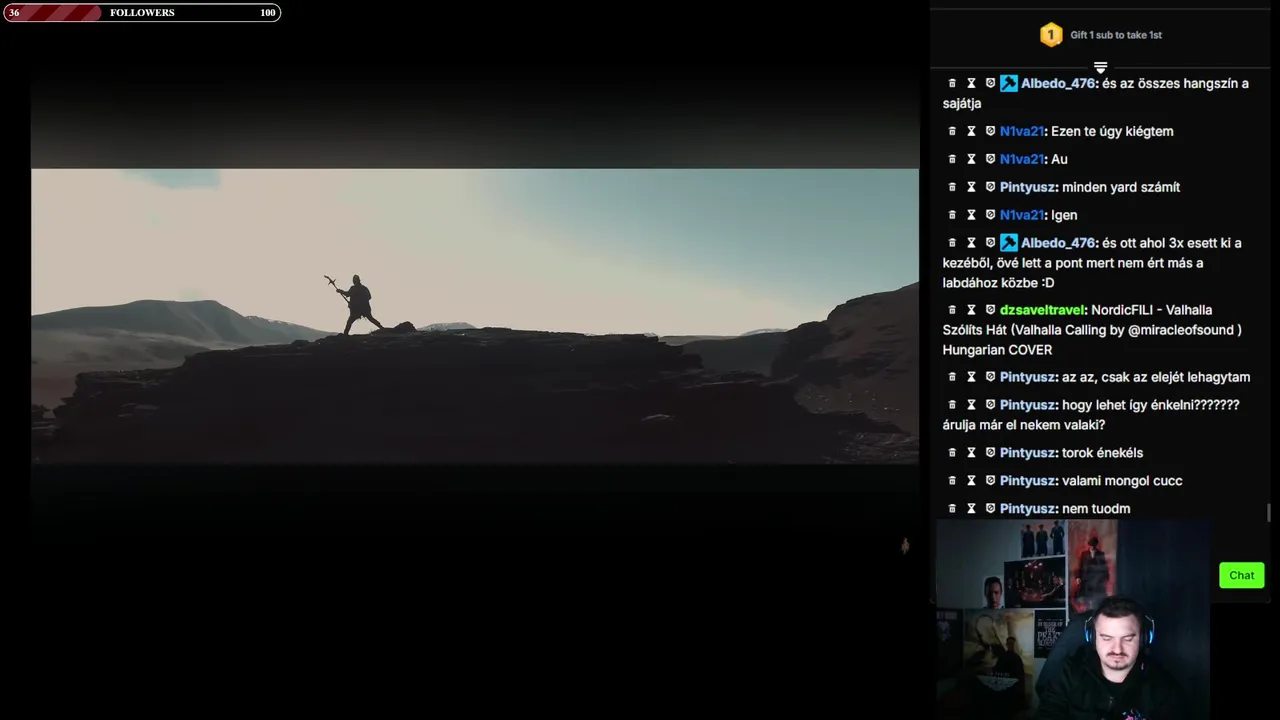Timeout N1va21 on "Ezen te úgy kiégtem" row
1280x720 pixels.
(971, 131)
